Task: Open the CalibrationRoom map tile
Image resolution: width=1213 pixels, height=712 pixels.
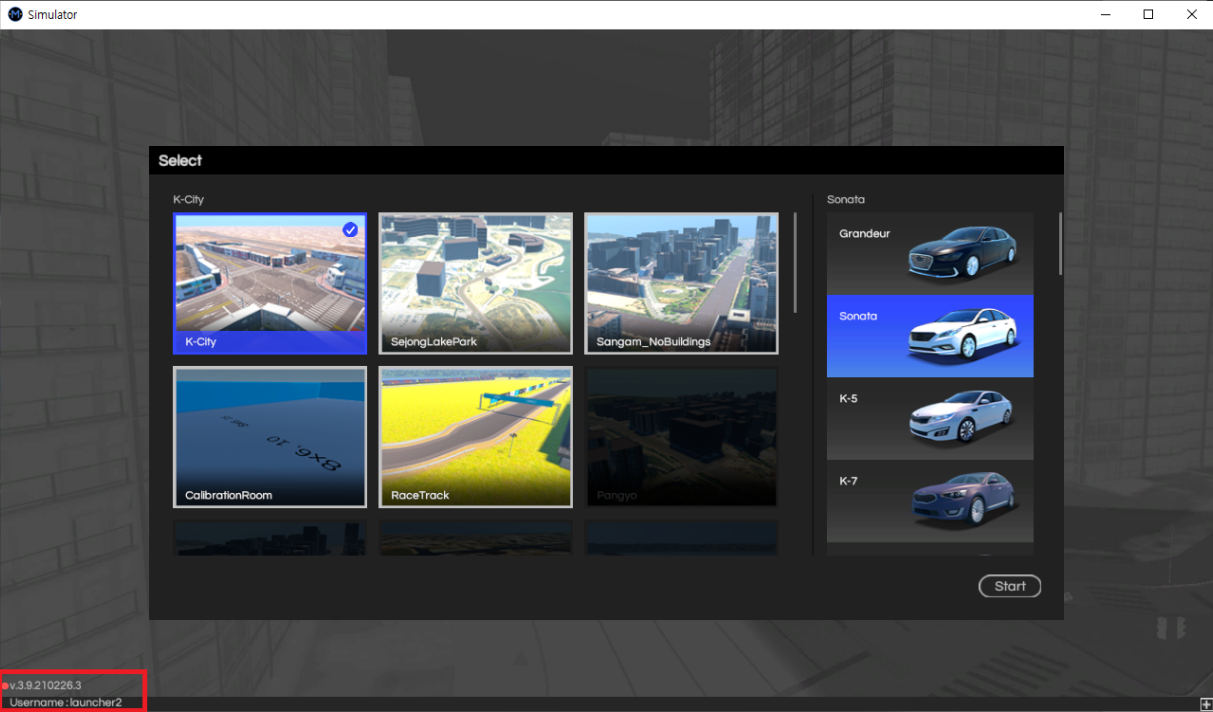Action: point(270,437)
